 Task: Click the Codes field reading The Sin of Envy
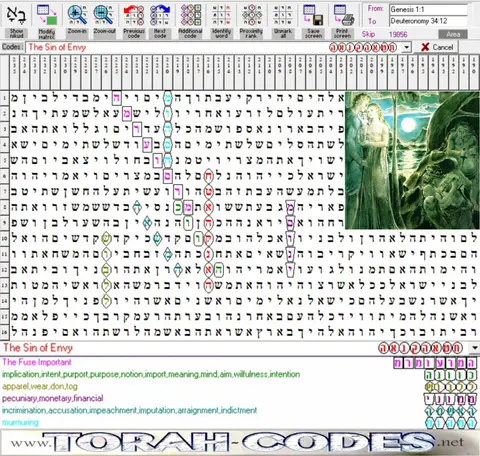[x=213, y=47]
